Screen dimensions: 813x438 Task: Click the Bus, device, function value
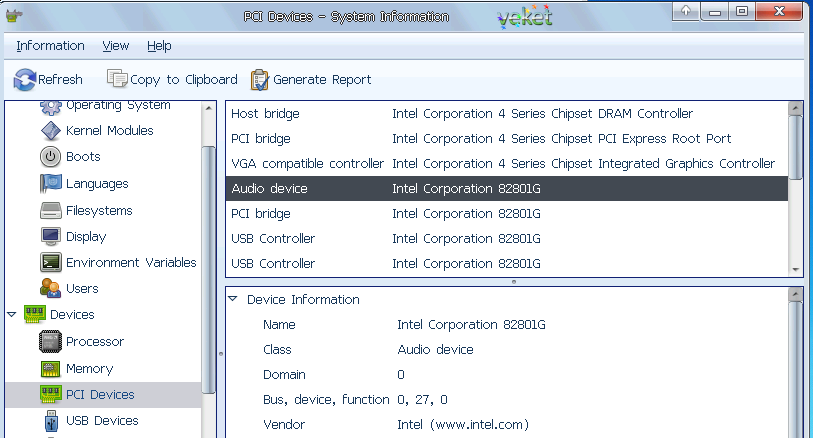coord(422,400)
